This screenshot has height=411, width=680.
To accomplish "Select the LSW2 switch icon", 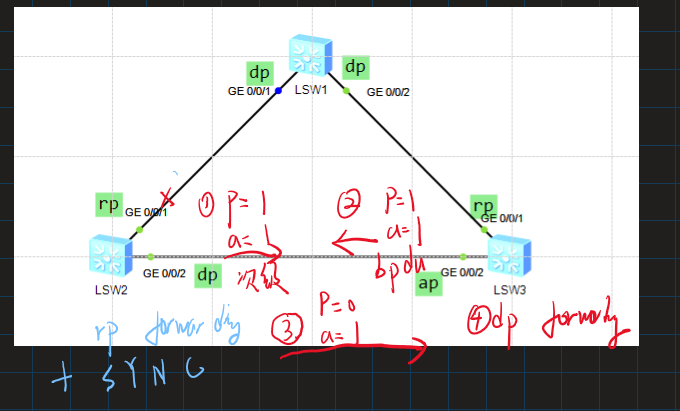I will pyautogui.click(x=111, y=255).
